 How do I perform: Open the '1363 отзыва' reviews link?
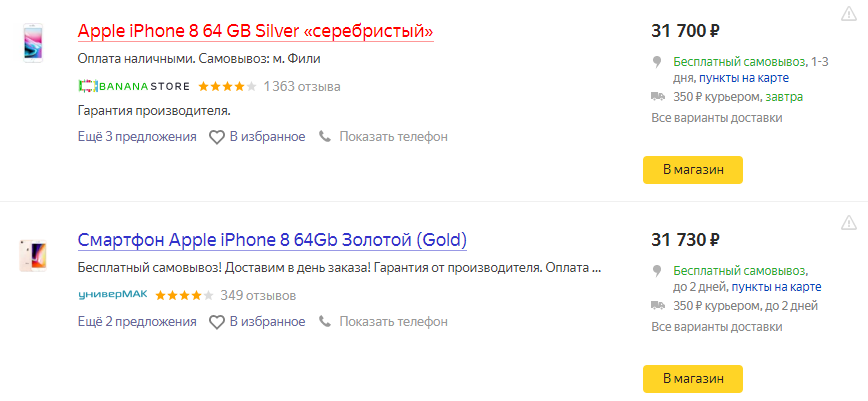click(x=302, y=86)
